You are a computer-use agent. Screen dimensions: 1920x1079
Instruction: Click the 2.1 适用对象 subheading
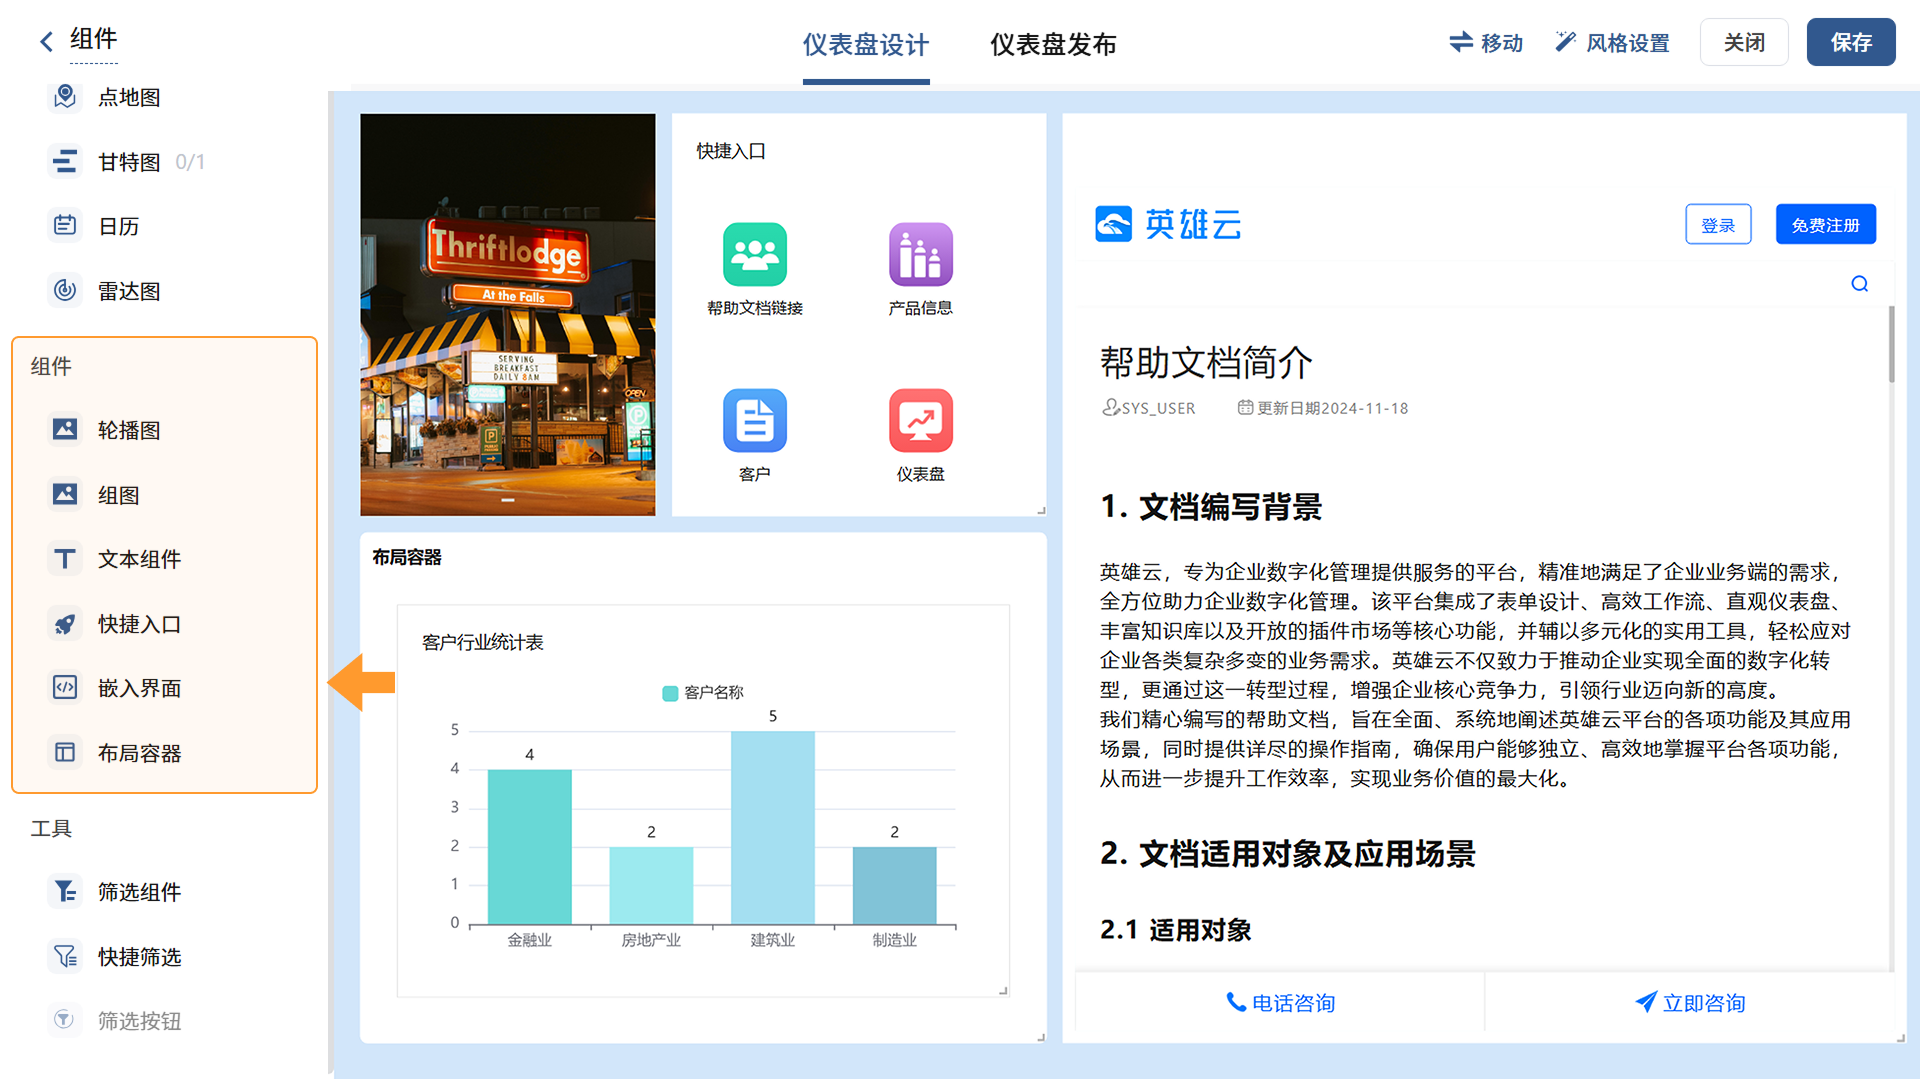(x=1176, y=930)
